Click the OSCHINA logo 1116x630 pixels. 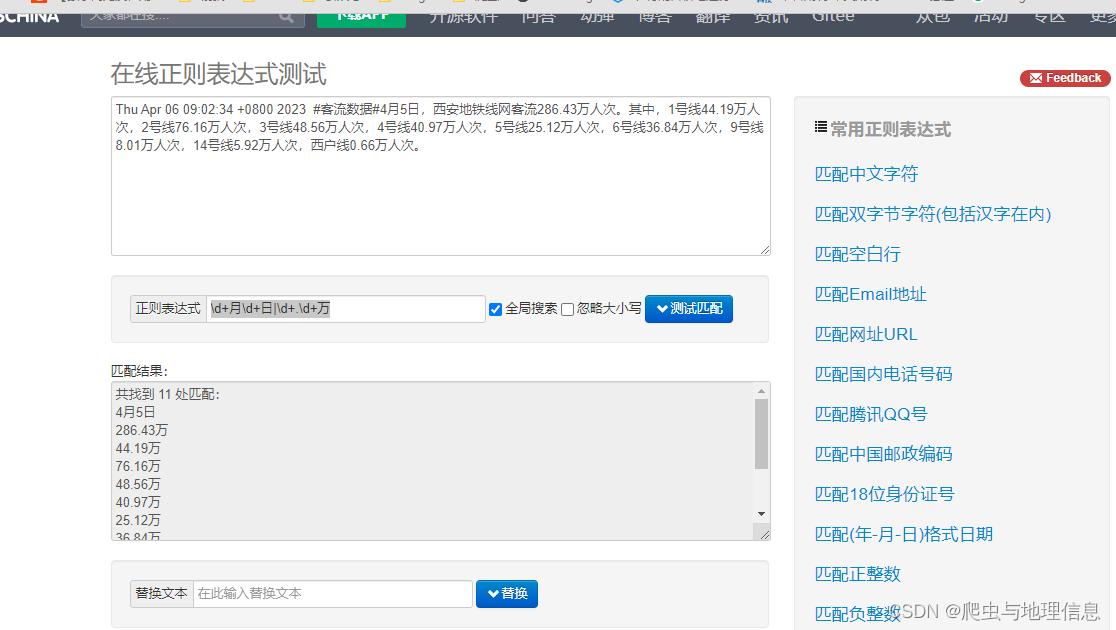tap(32, 15)
